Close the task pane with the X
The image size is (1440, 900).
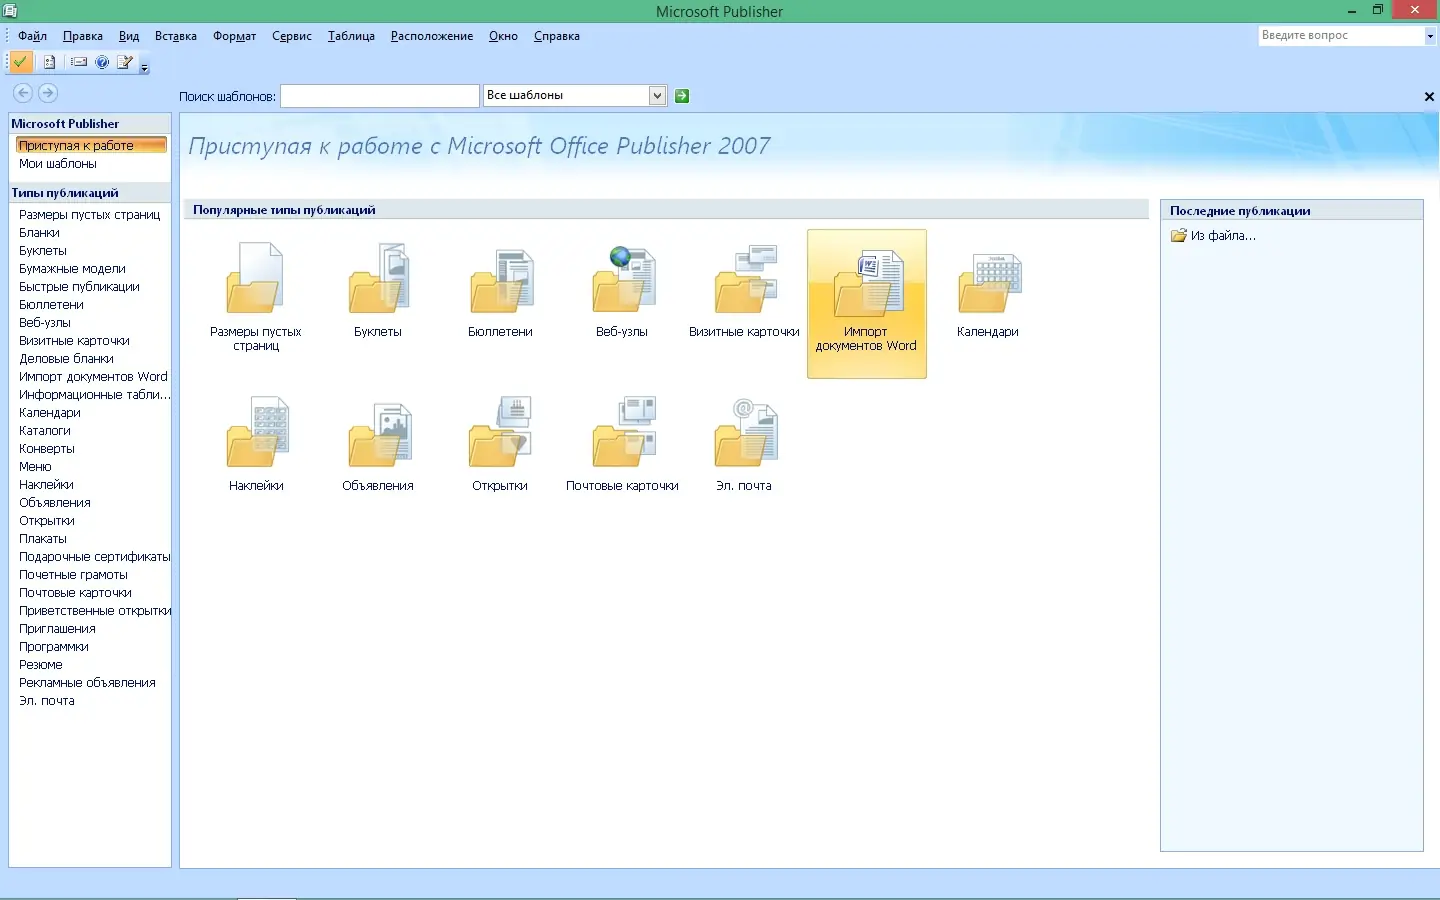pos(1429,97)
